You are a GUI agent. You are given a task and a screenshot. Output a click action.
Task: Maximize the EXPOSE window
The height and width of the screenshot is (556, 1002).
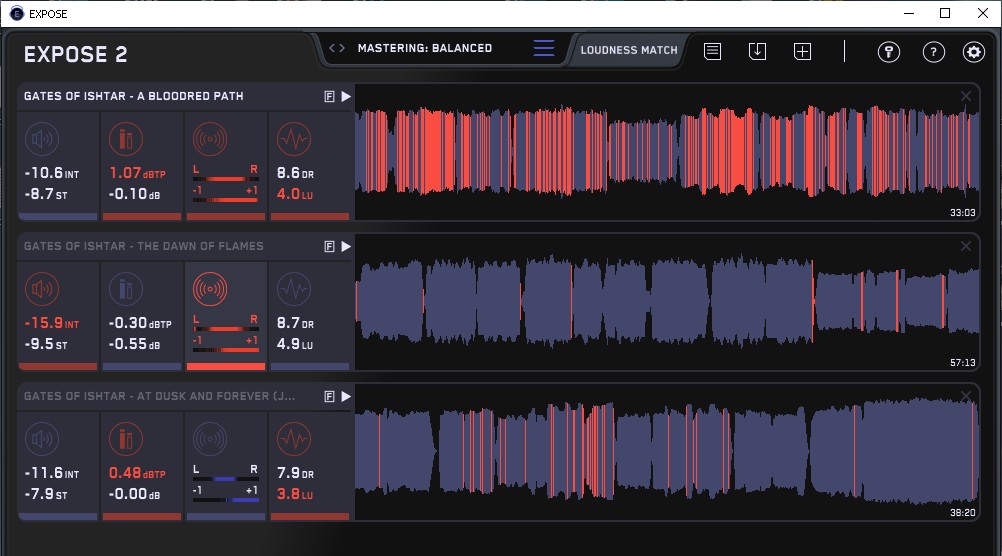(945, 13)
